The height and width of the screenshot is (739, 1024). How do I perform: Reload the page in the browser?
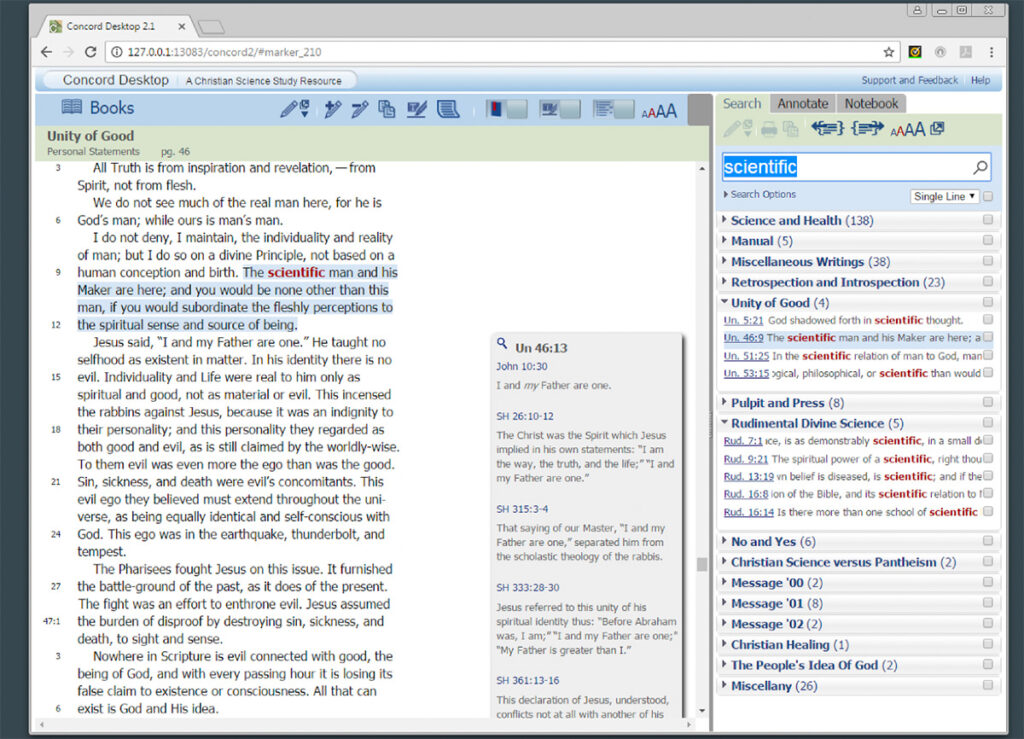point(91,52)
